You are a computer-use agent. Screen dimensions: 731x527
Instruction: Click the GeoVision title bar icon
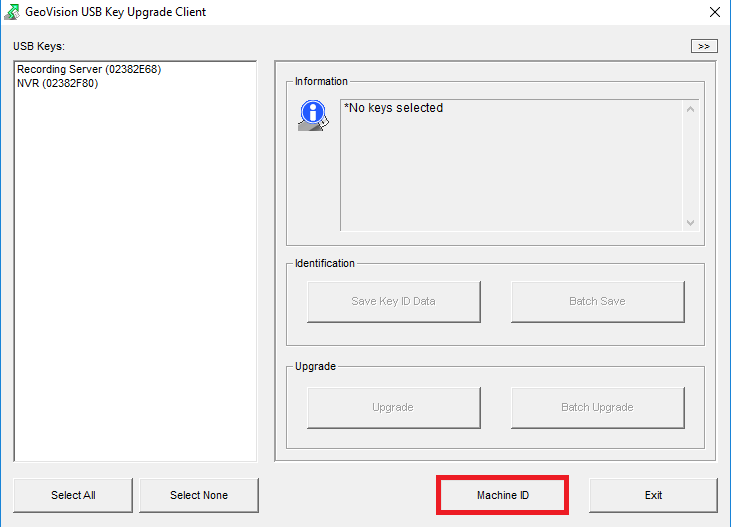point(12,12)
